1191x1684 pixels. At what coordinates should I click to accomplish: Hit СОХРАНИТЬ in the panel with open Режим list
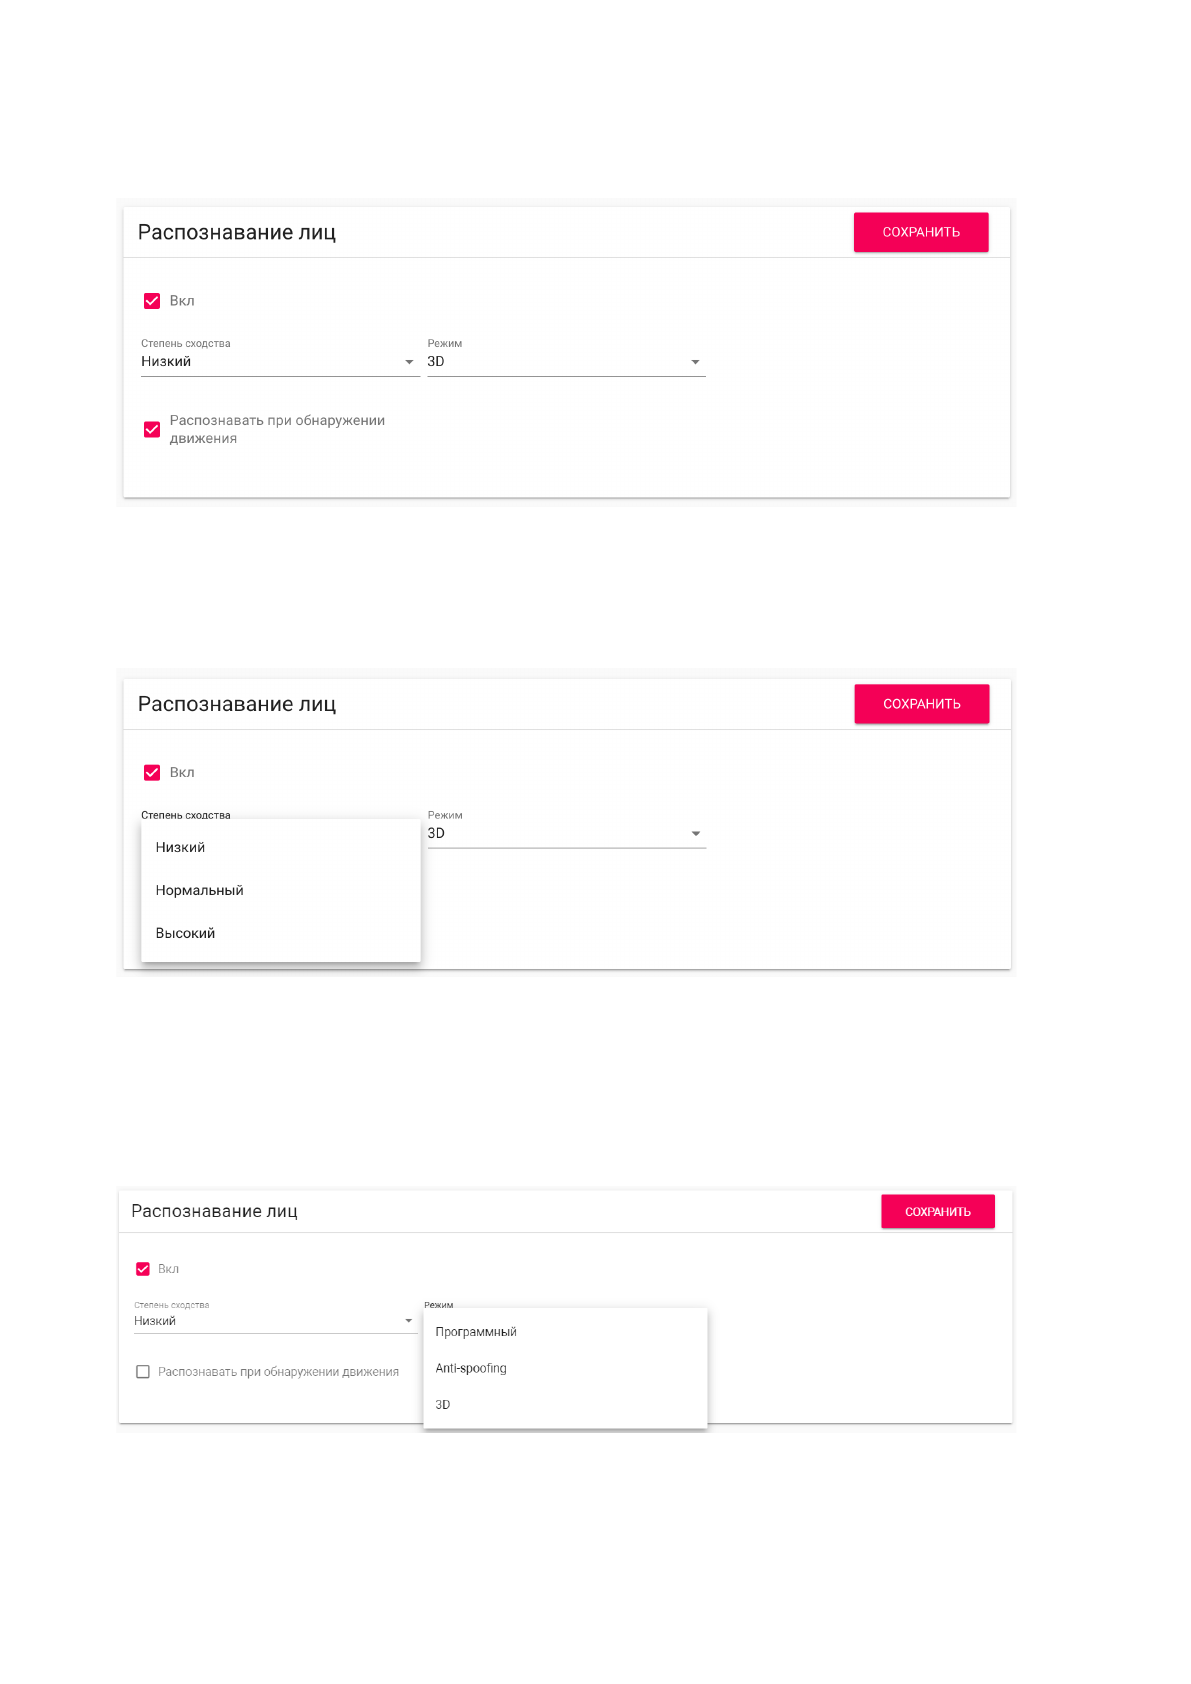click(937, 1212)
